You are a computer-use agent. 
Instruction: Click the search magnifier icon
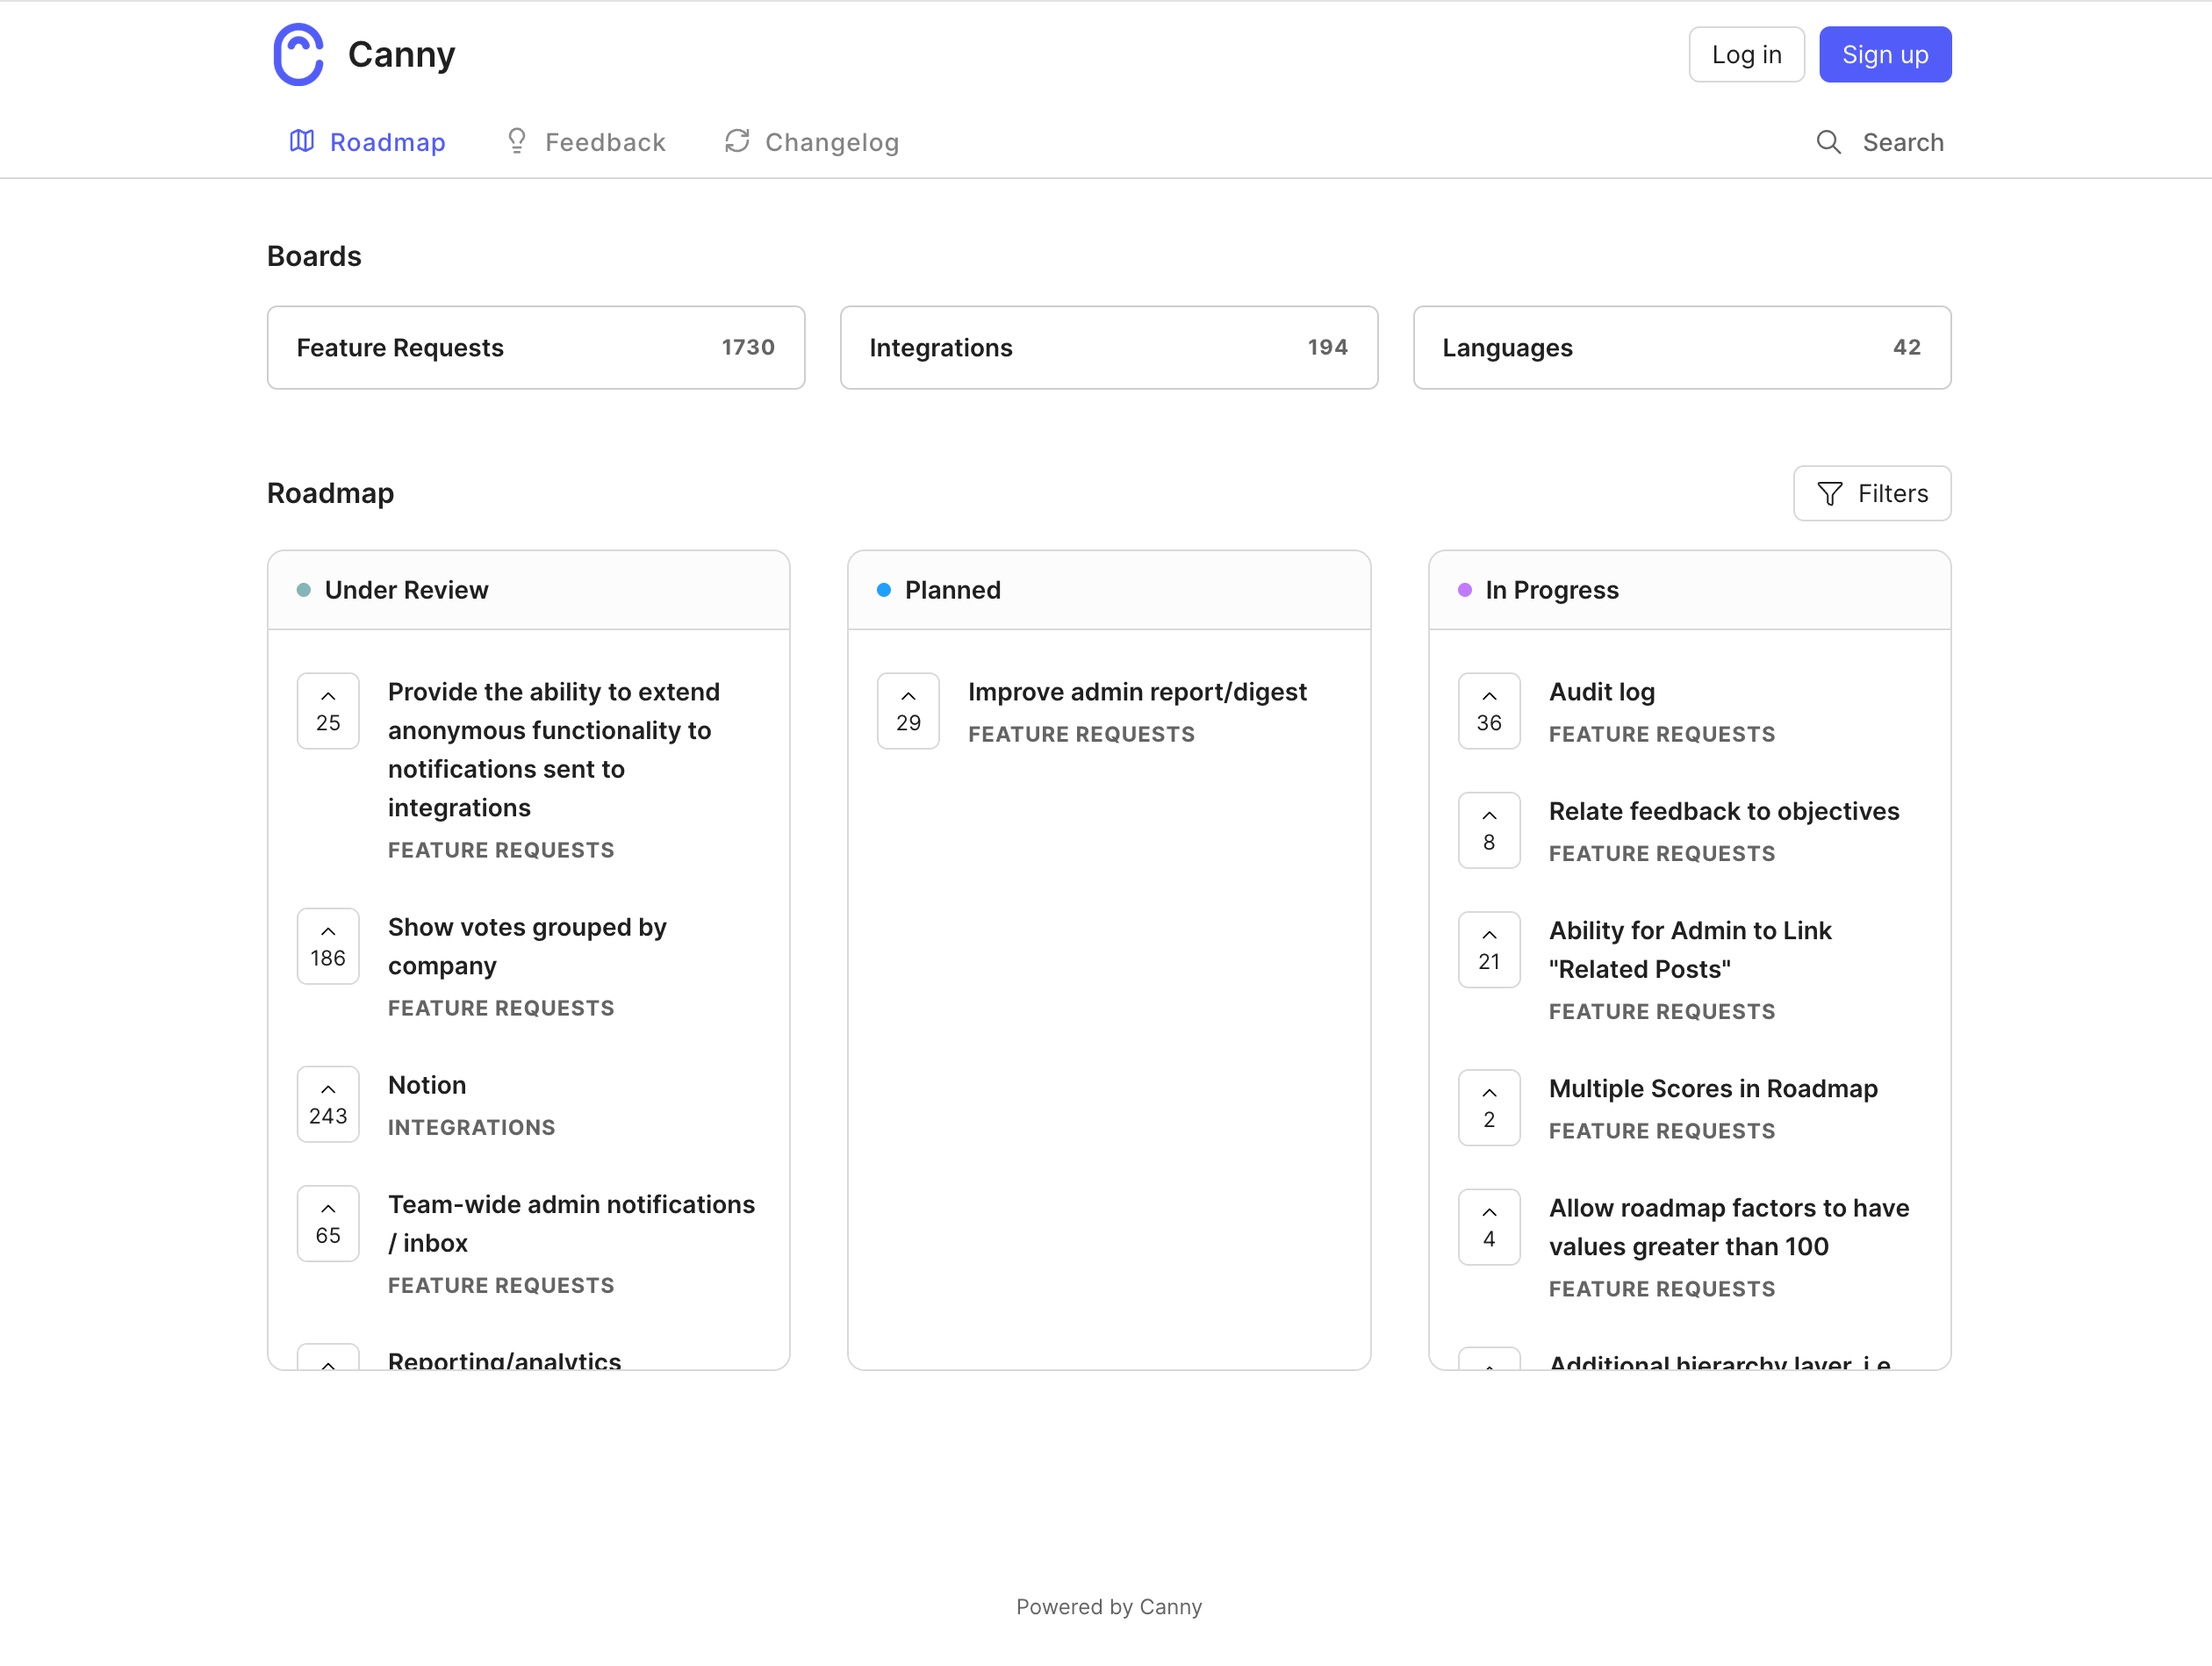[x=1828, y=142]
